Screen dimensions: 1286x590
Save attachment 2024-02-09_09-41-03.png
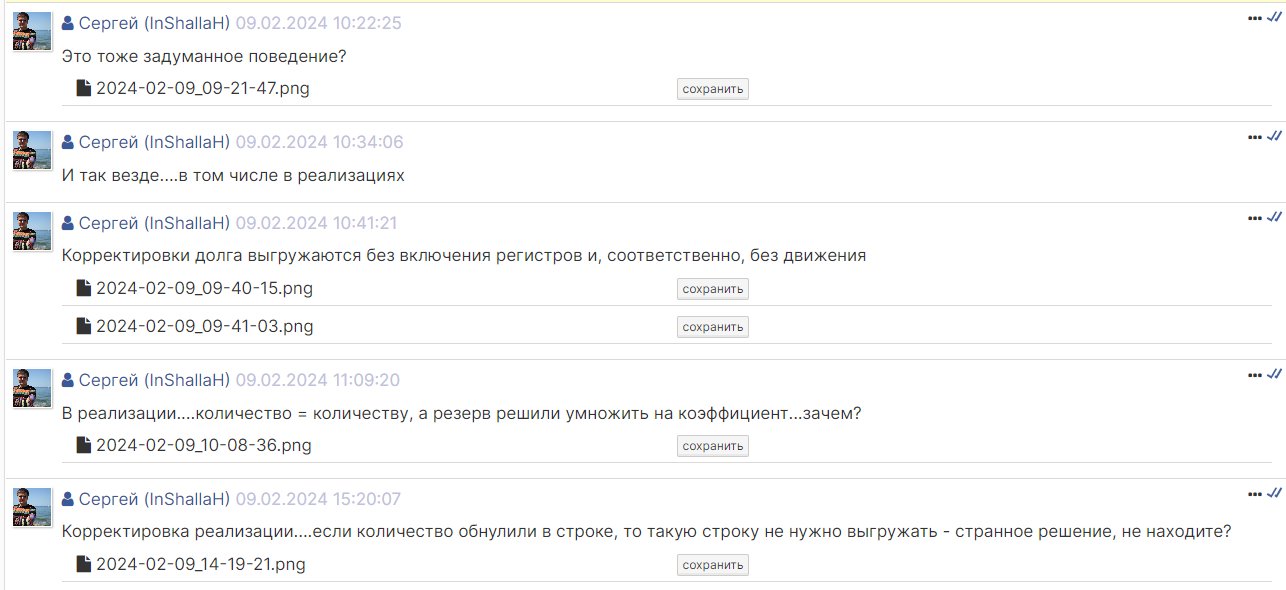(713, 327)
